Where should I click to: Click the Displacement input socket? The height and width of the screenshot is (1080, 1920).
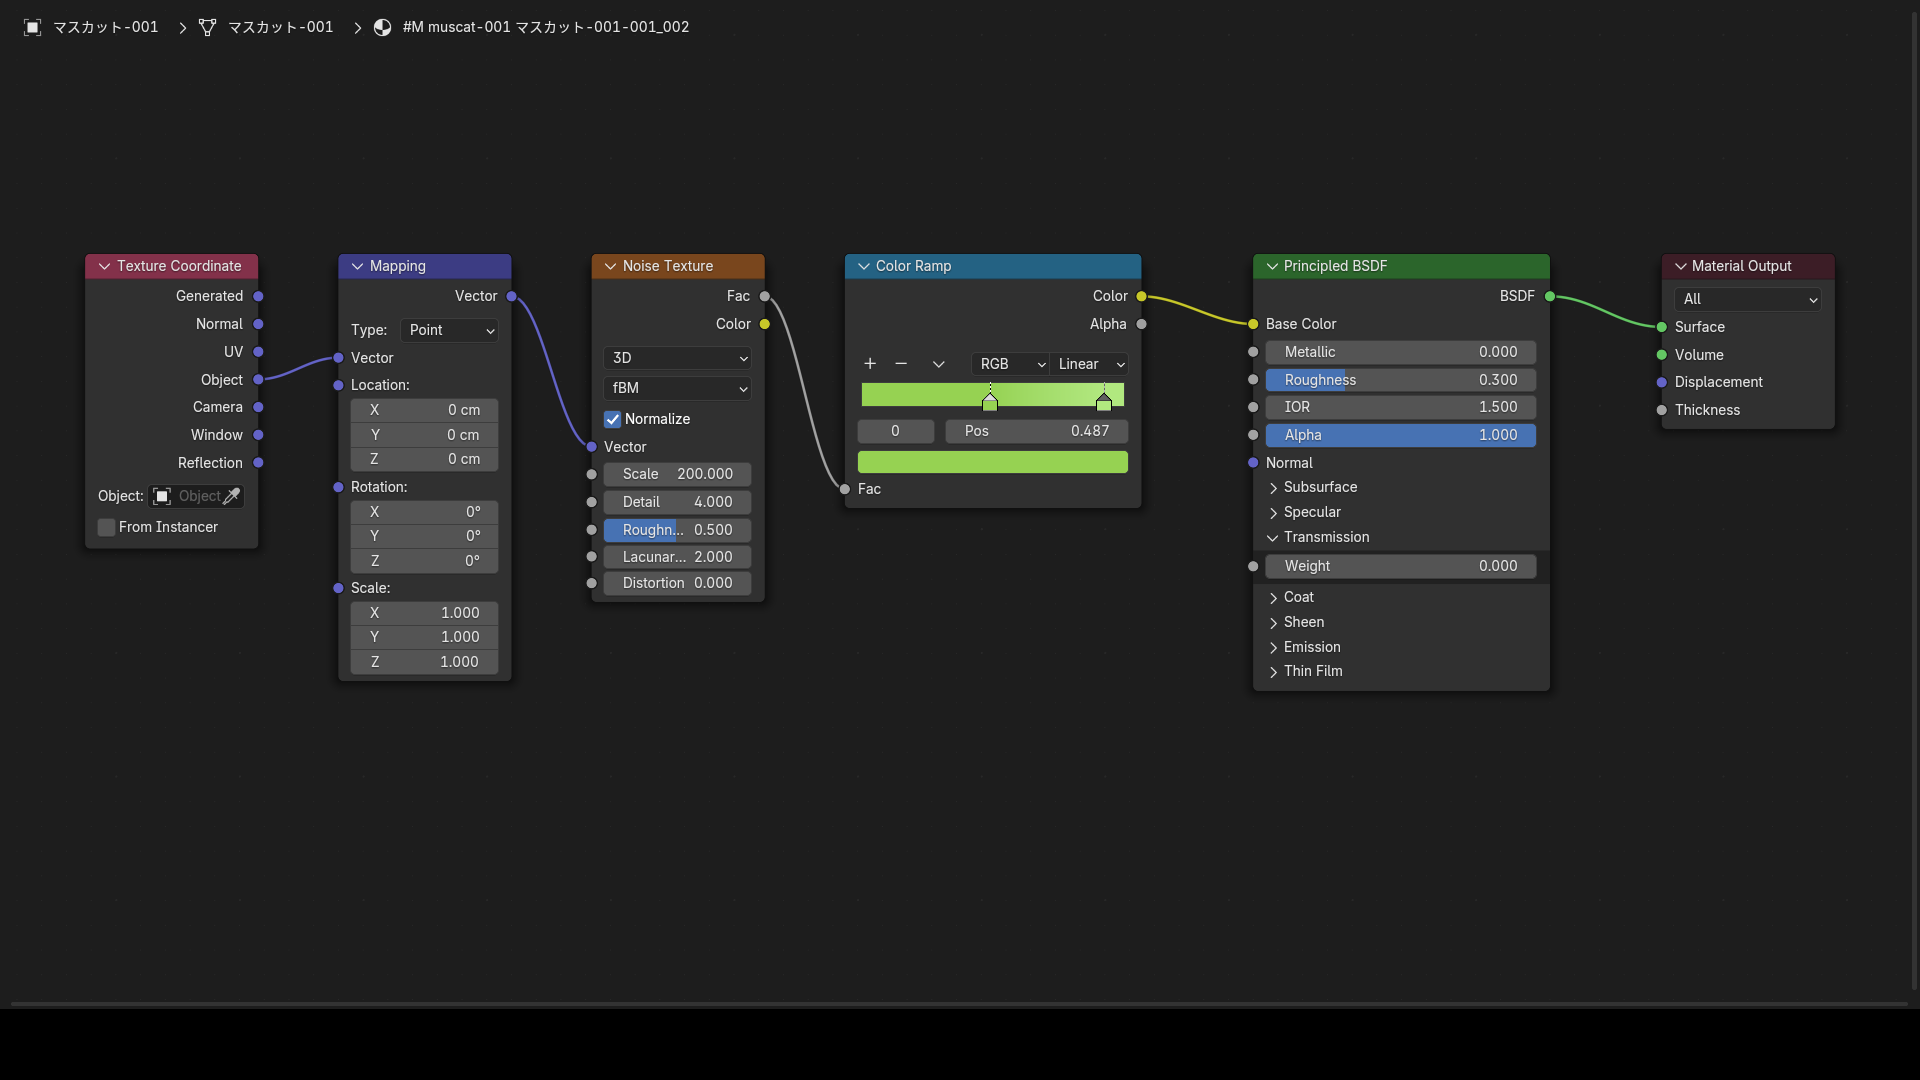[x=1662, y=382]
